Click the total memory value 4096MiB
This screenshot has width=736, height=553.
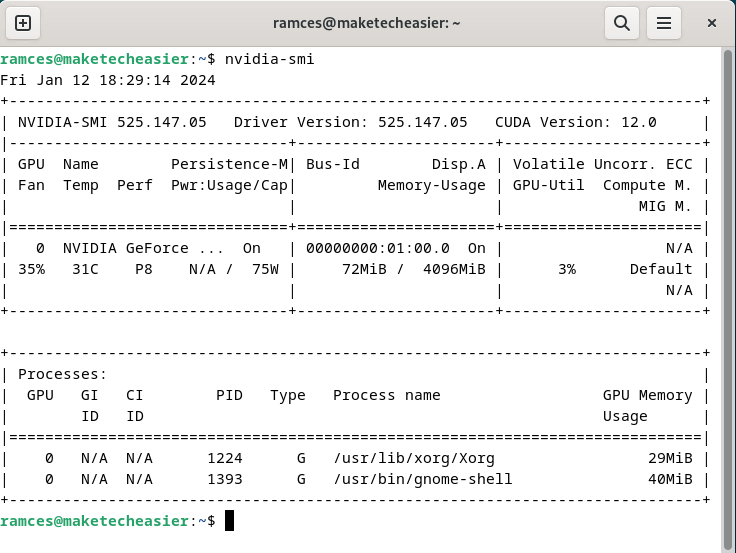[454, 269]
